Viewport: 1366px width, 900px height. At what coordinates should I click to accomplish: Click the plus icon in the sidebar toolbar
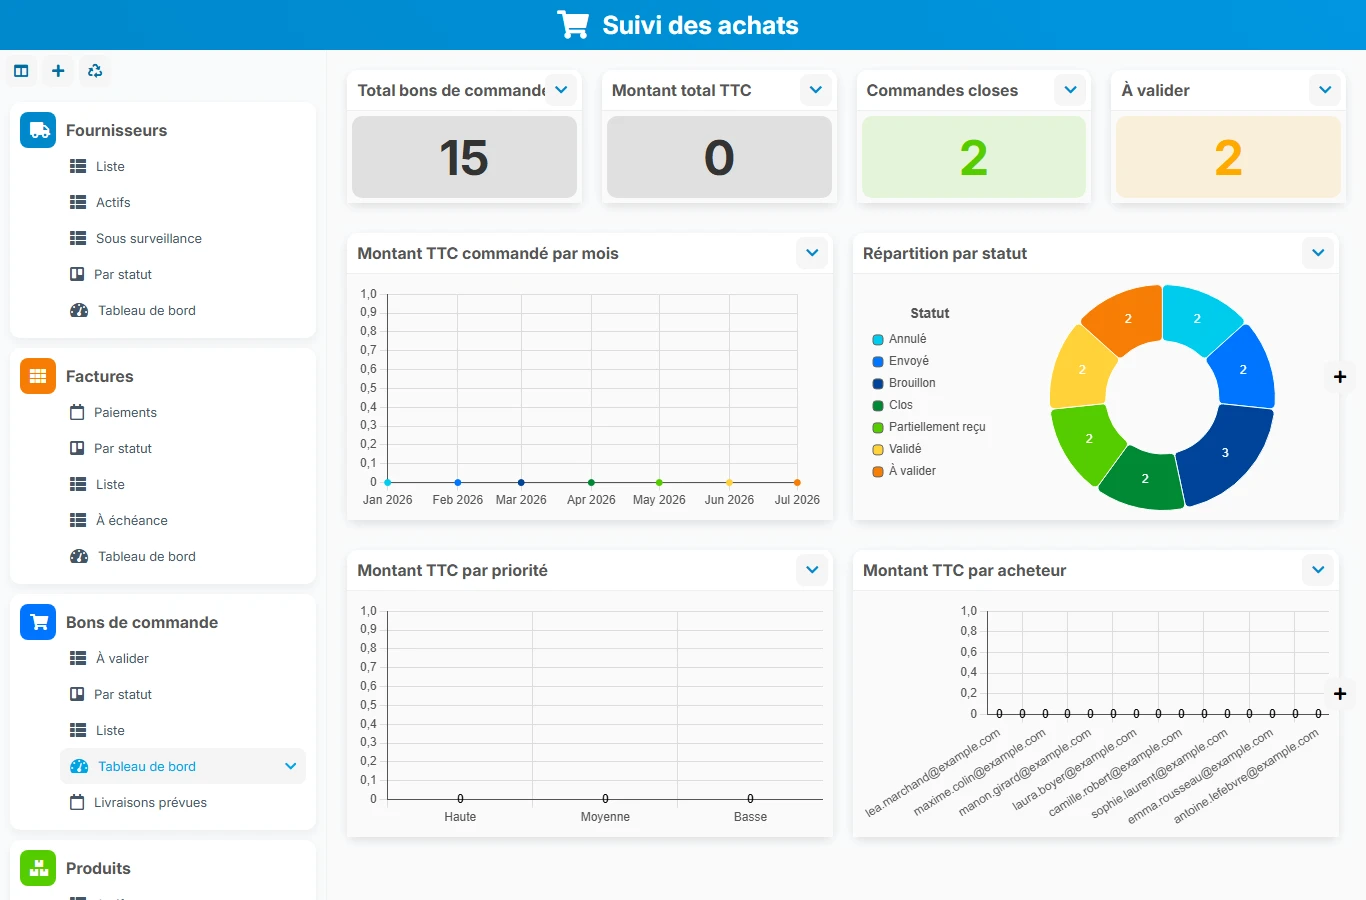[x=58, y=71]
